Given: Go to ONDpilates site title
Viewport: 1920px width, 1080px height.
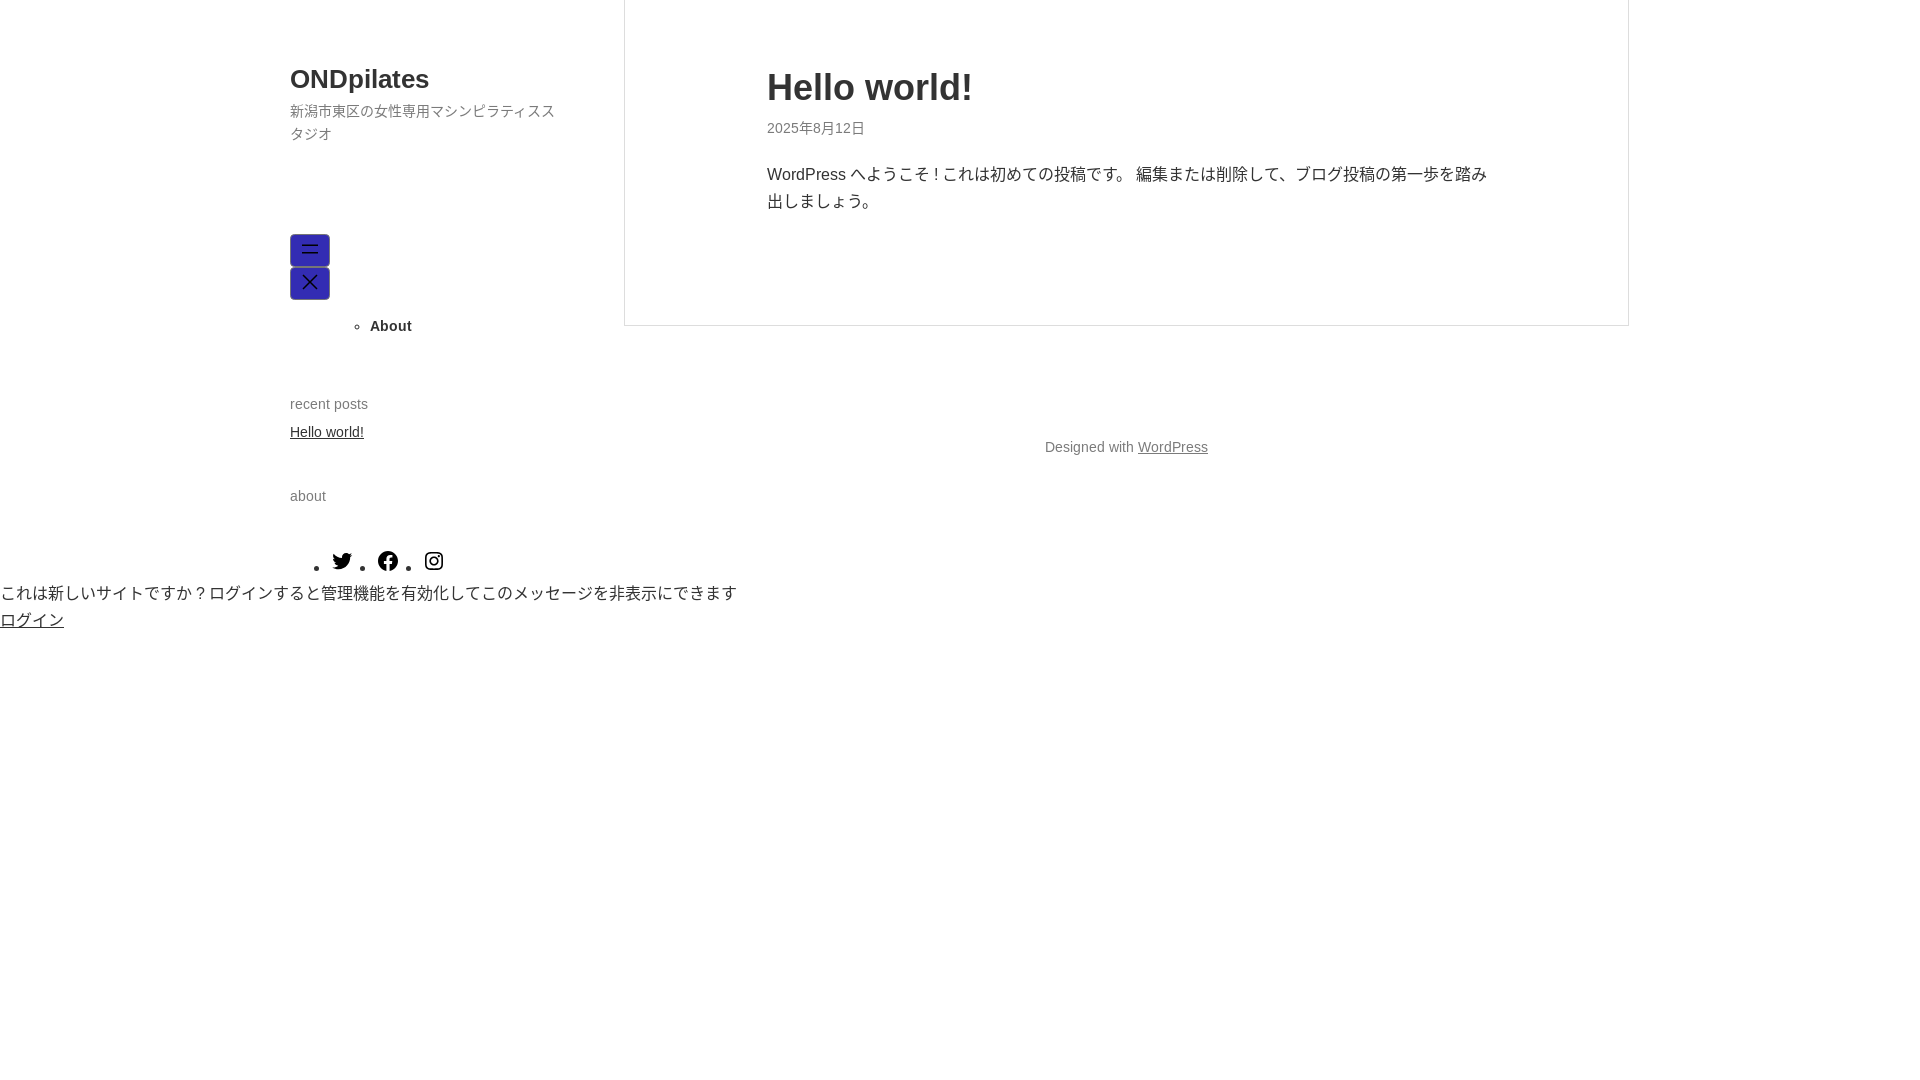Looking at the screenshot, I should pyautogui.click(x=359, y=79).
